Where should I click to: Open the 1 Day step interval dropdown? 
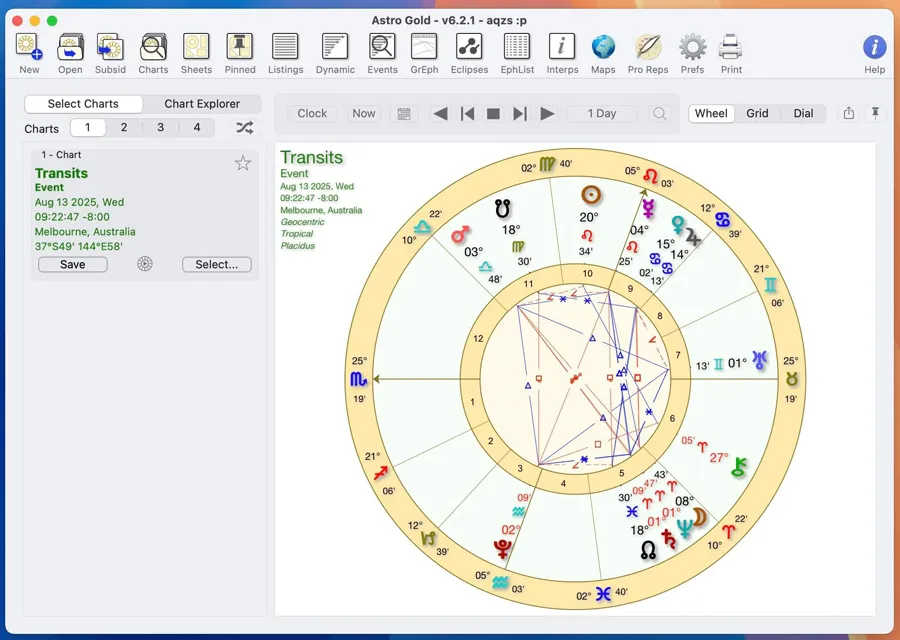click(602, 114)
